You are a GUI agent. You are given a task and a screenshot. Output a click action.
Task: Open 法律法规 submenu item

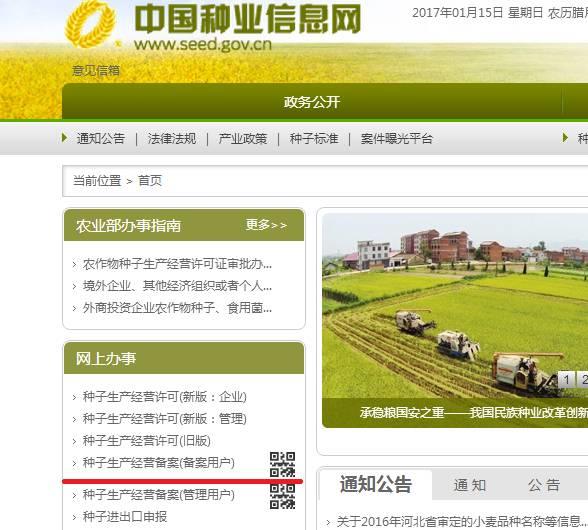pos(172,138)
